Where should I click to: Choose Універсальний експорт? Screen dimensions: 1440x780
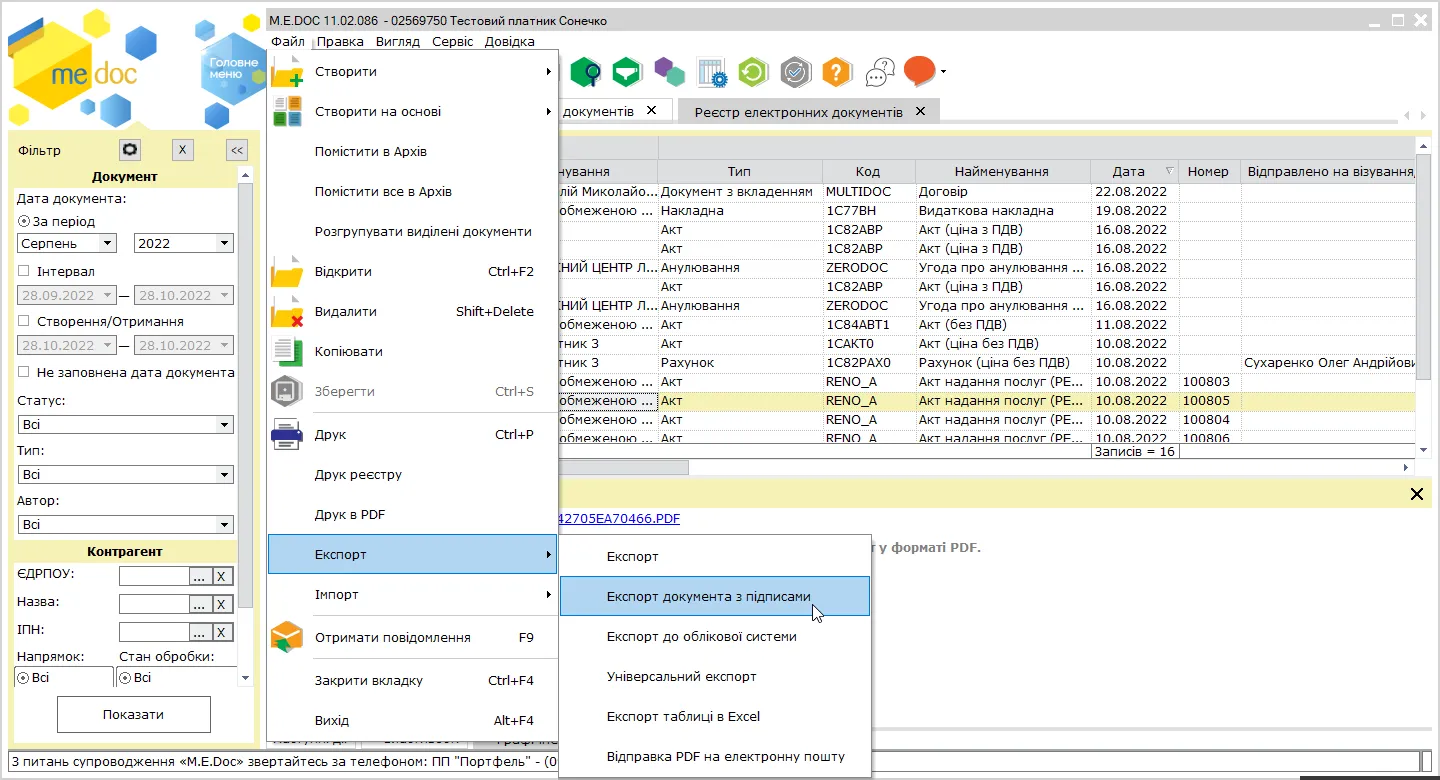(x=715, y=677)
